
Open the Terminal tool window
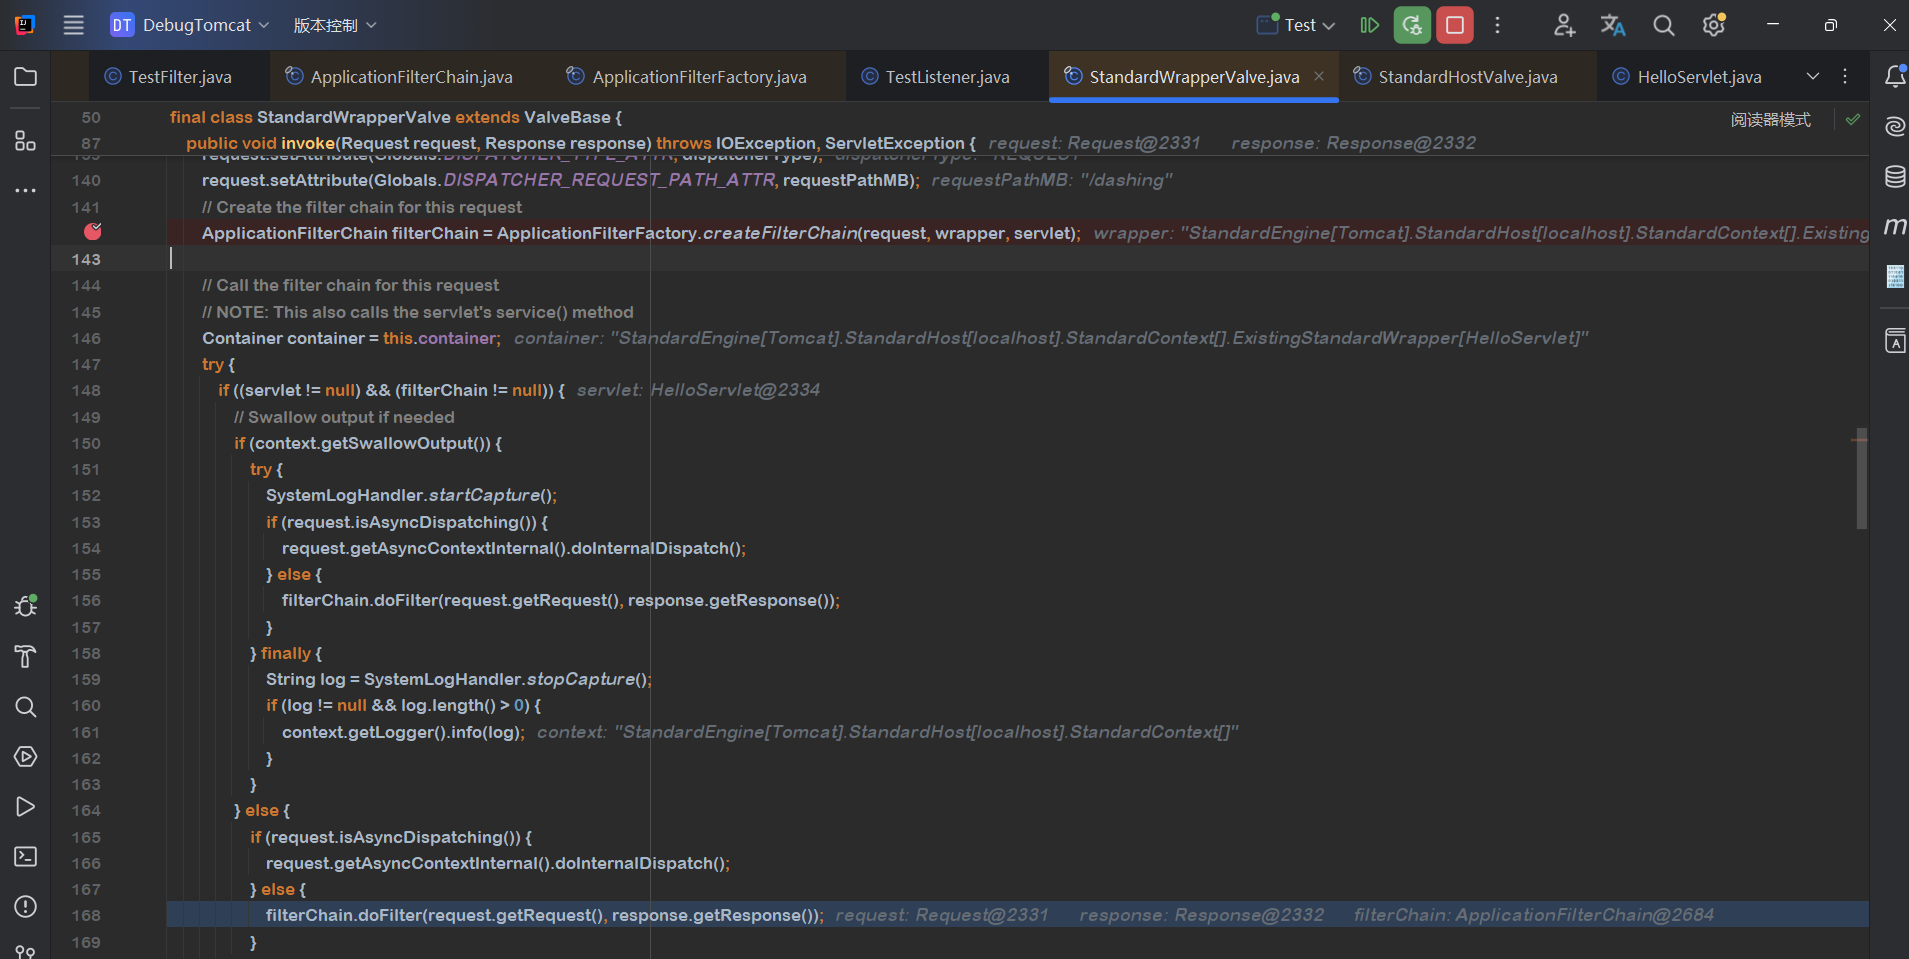(26, 856)
